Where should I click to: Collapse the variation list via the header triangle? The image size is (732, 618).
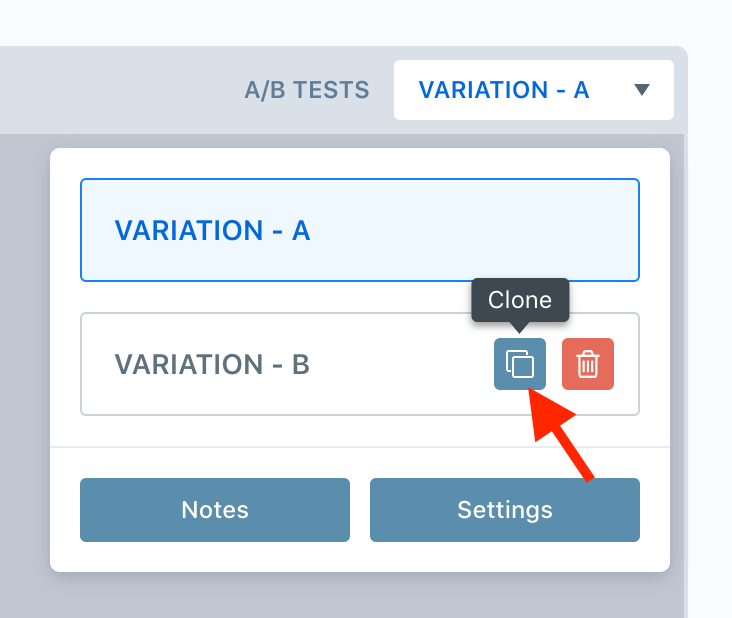642,89
